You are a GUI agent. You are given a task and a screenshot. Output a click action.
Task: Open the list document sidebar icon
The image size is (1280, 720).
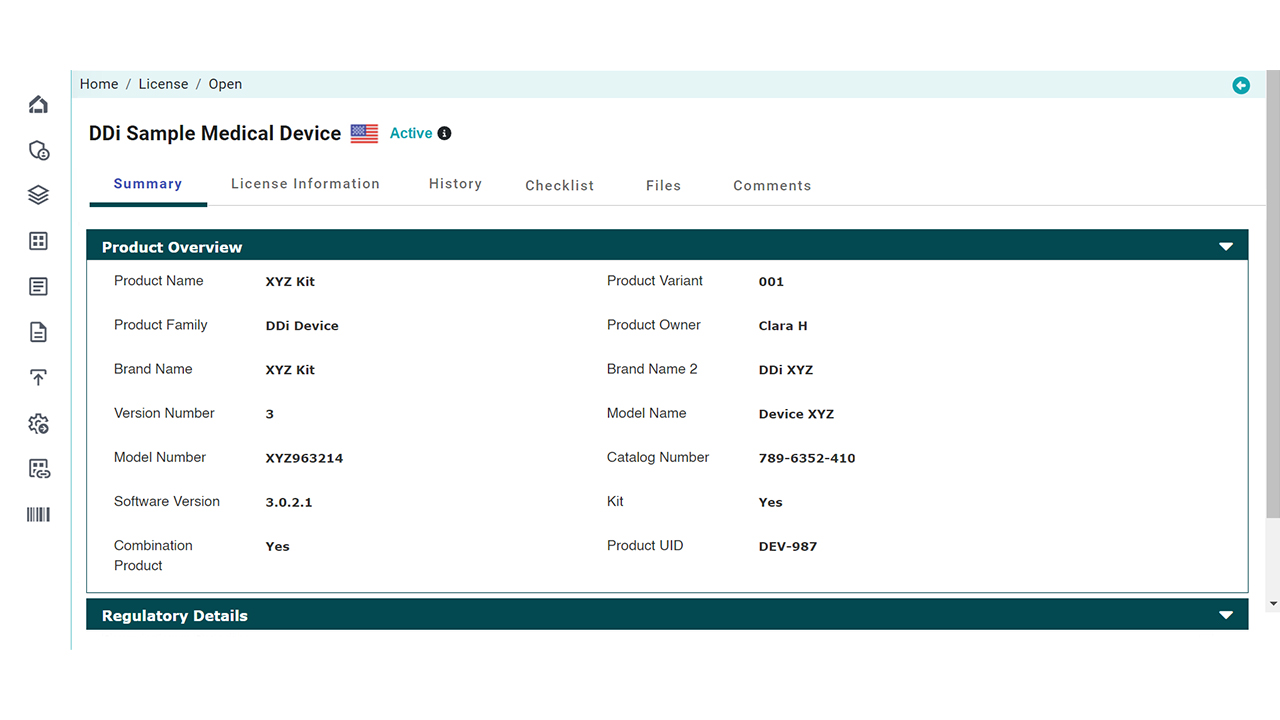point(38,287)
